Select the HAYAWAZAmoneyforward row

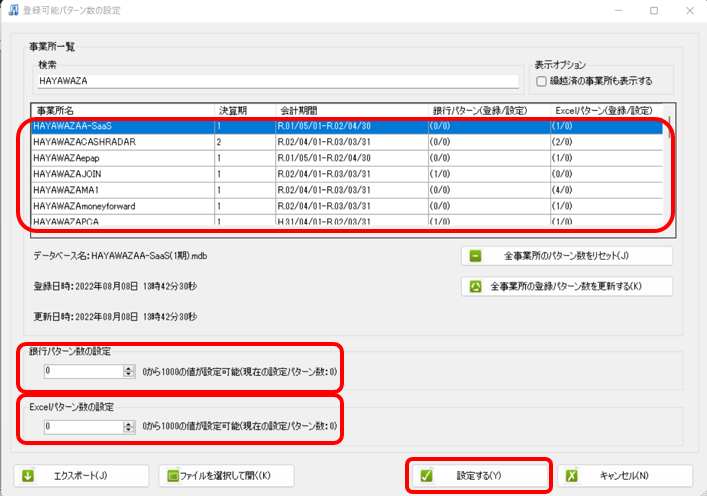pos(347,207)
